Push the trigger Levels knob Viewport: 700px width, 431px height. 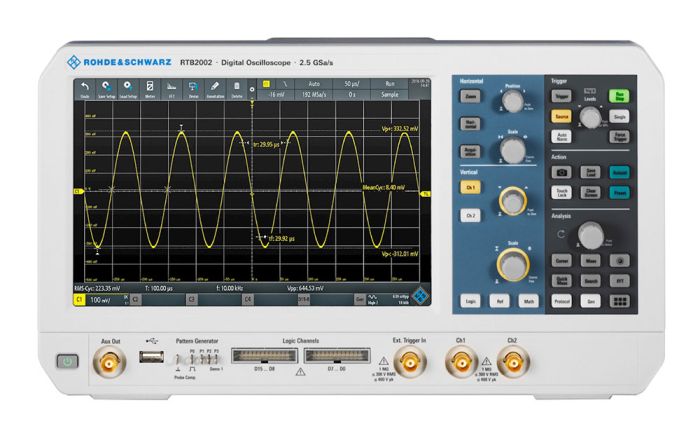point(590,117)
